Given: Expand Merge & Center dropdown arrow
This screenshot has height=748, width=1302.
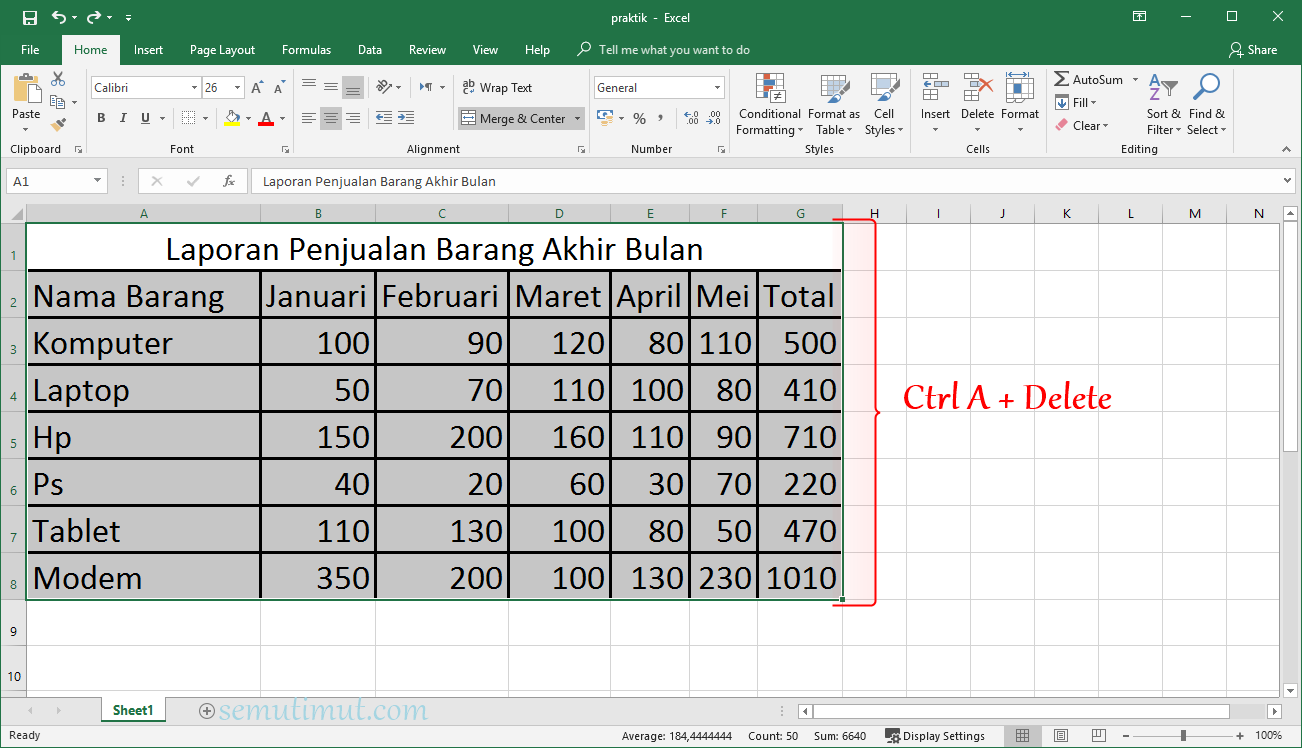Looking at the screenshot, I should [577, 119].
